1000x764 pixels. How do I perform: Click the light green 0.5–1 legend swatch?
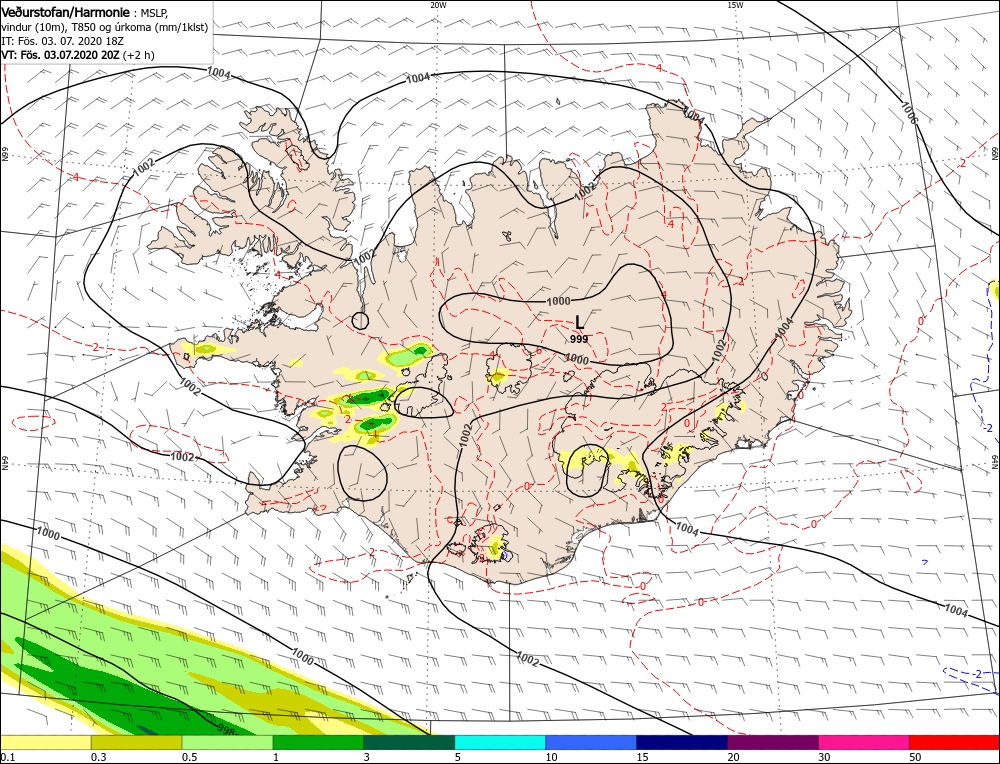(x=228, y=742)
